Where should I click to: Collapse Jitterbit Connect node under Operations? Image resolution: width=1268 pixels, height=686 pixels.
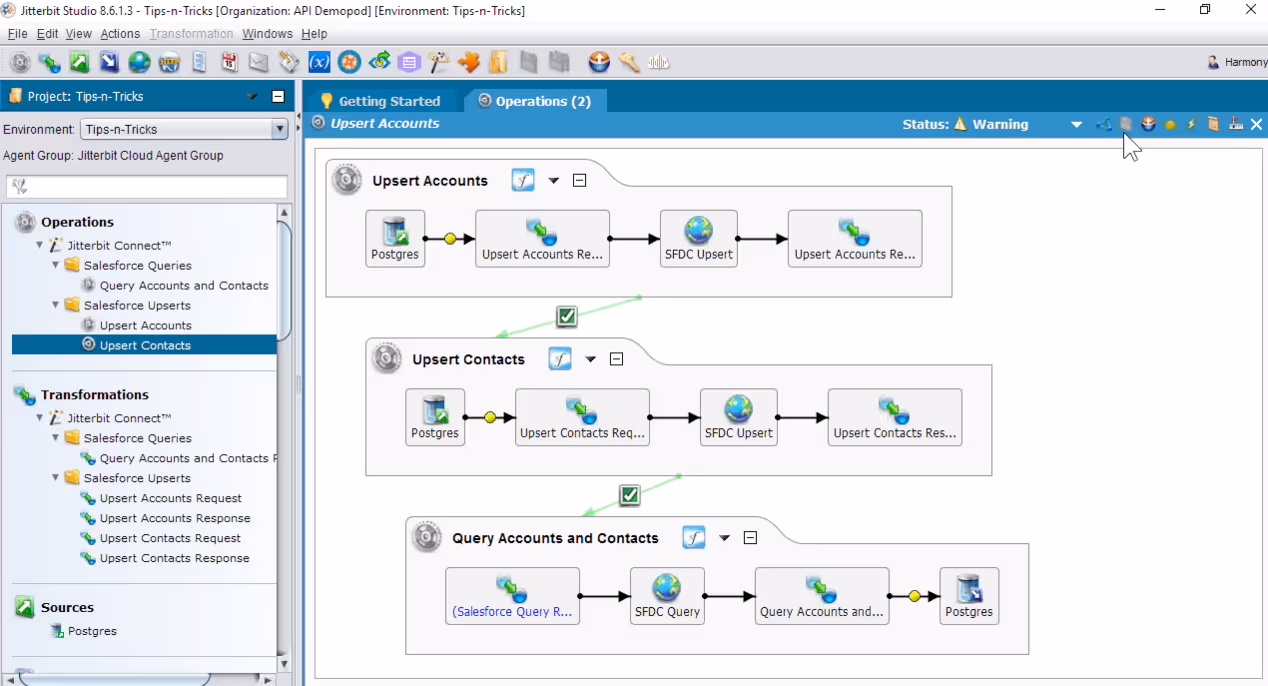point(40,245)
